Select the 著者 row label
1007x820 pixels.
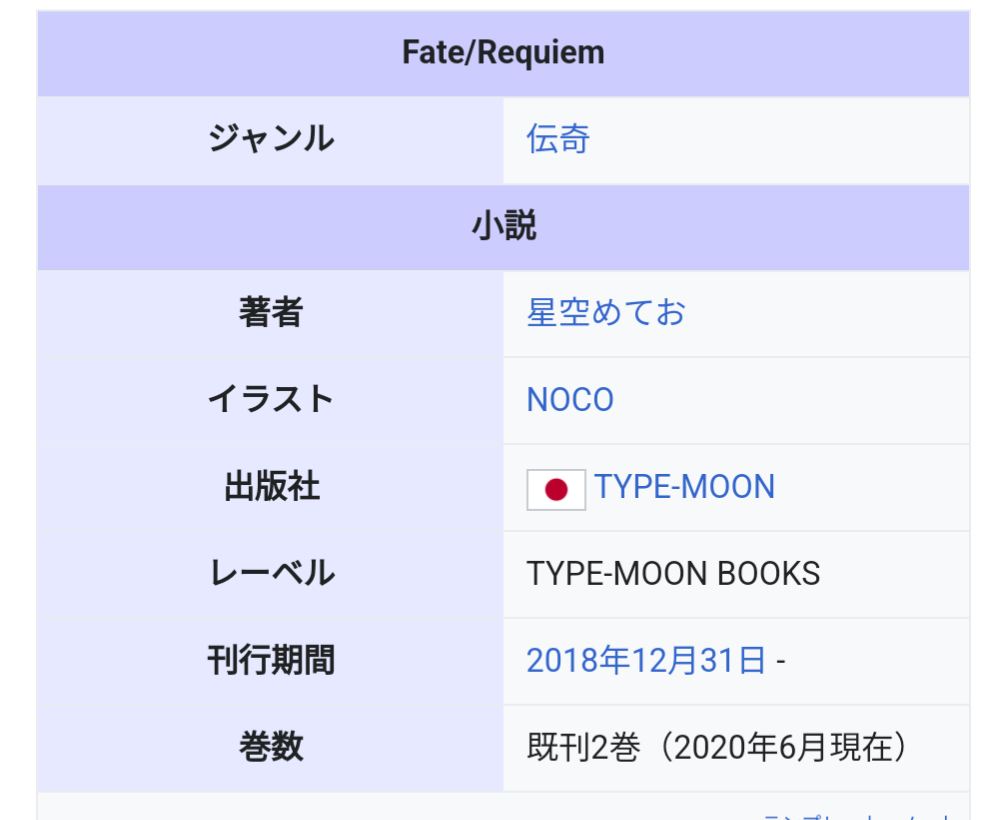point(271,314)
